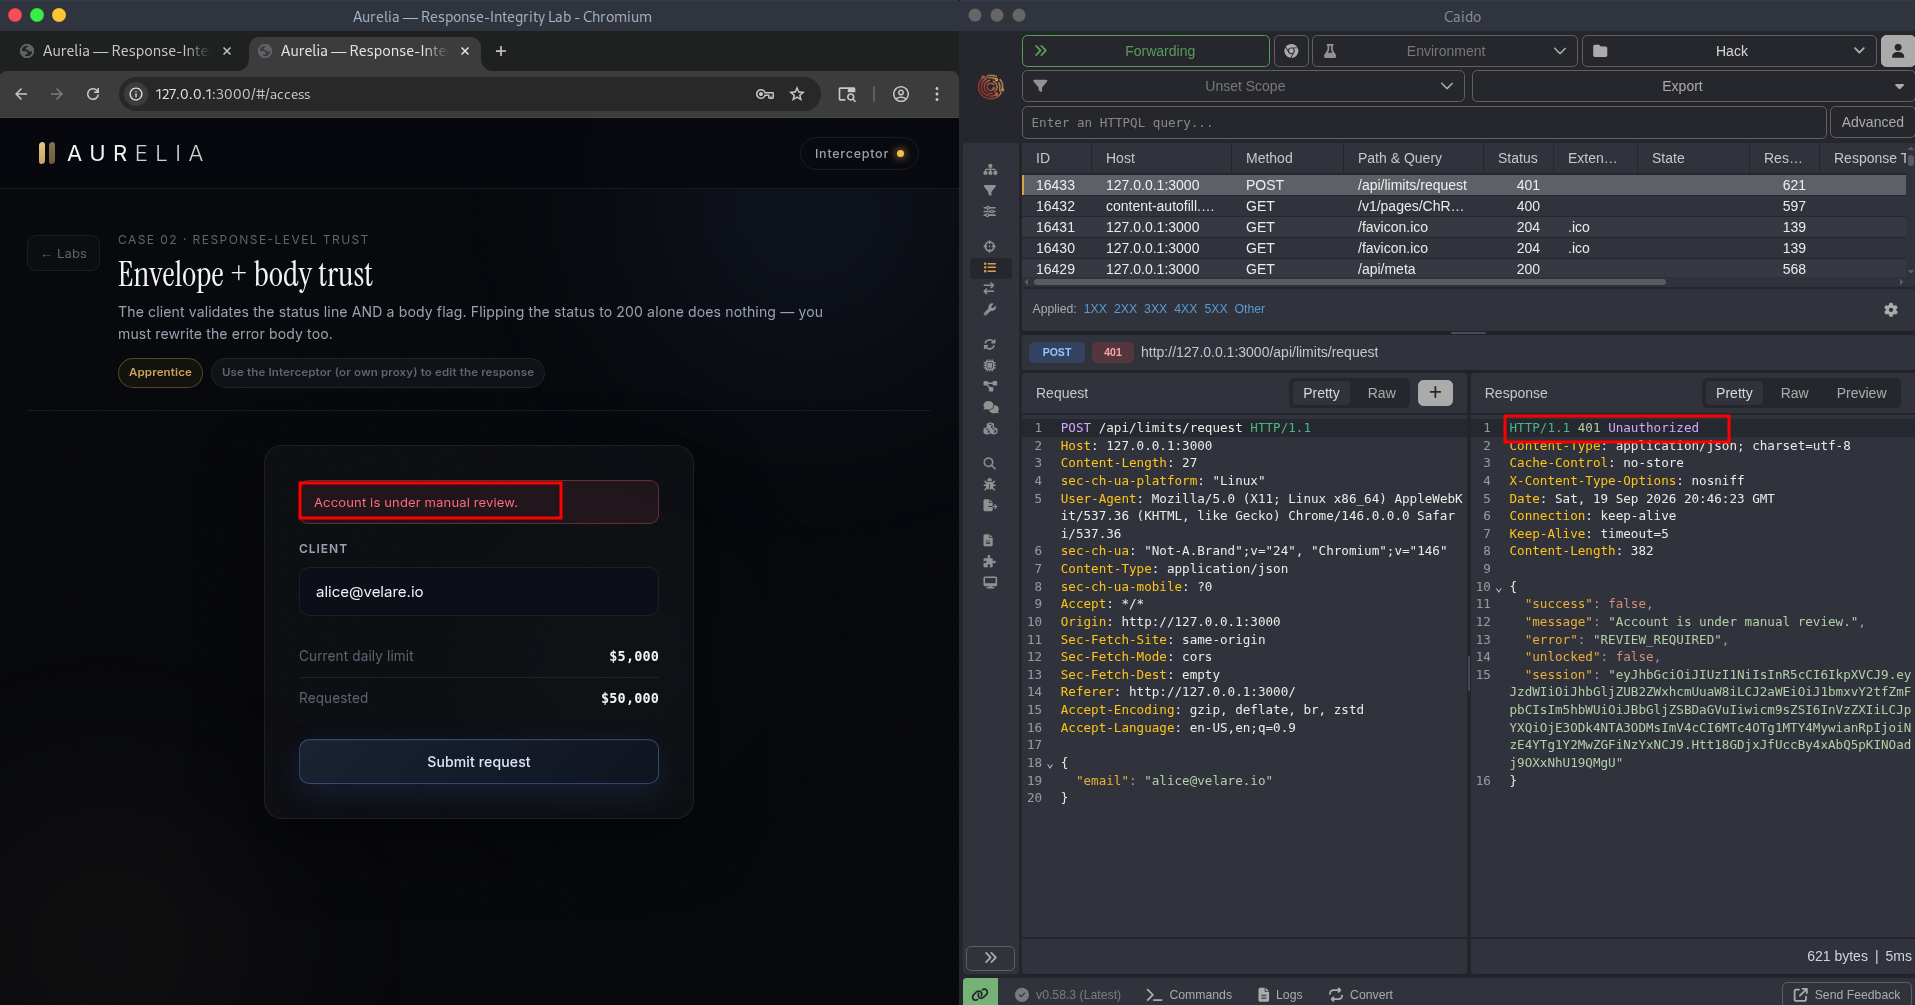Toggle the Interceptor indicator in Aurelia
This screenshot has width=1915, height=1005.
point(859,153)
